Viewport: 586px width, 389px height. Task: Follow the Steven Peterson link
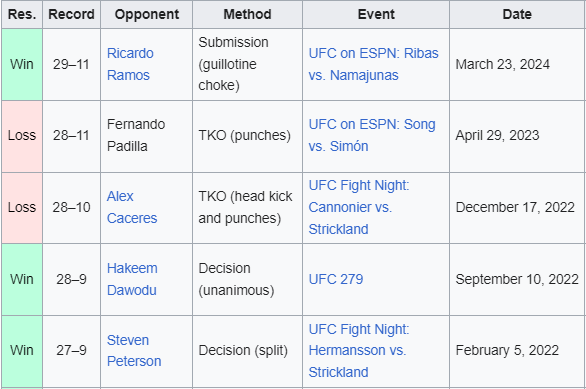click(134, 351)
